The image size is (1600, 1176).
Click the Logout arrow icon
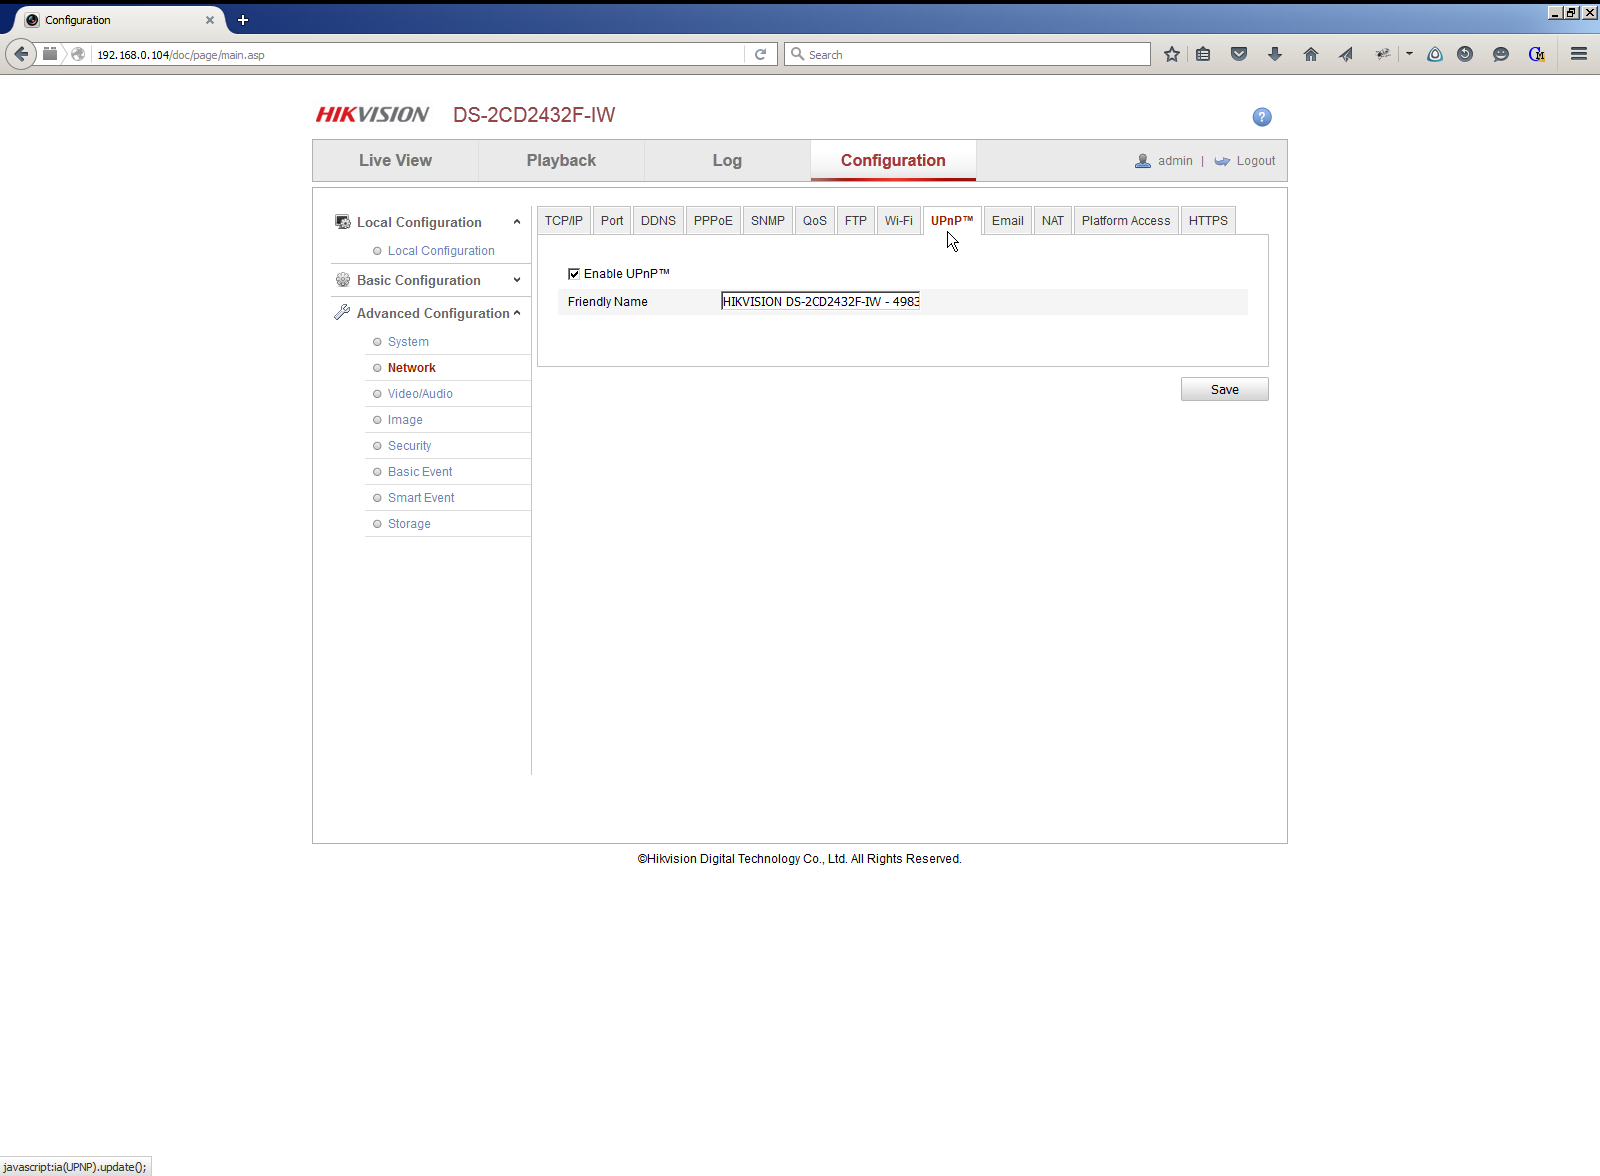[1222, 161]
